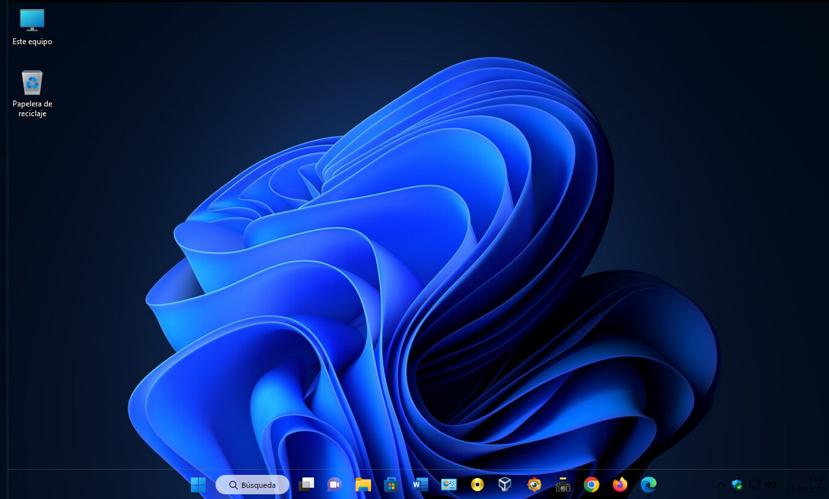The height and width of the screenshot is (499, 829).
Task: Open the yellow disc application icon
Action: [x=477, y=484]
